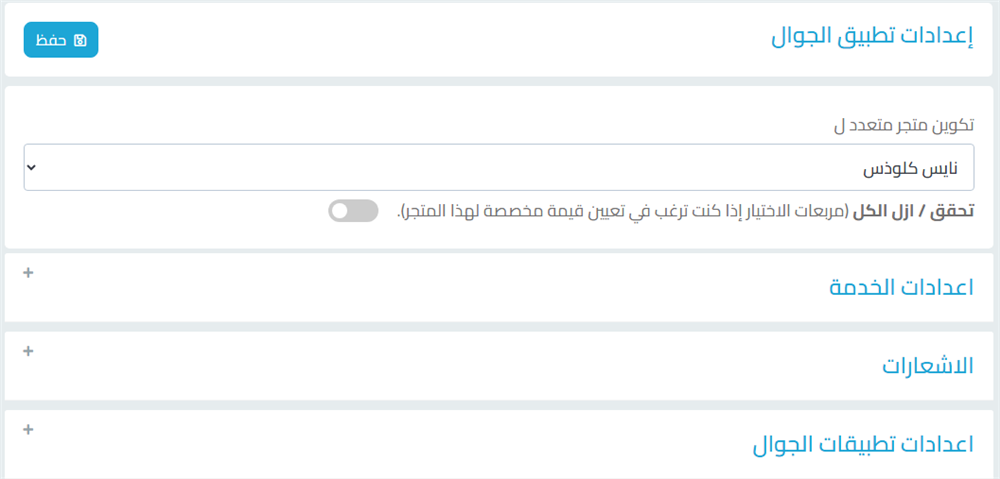Expand the اعدادات الخدمة section title
Screen dimensions: 1000x479
coord(900,287)
